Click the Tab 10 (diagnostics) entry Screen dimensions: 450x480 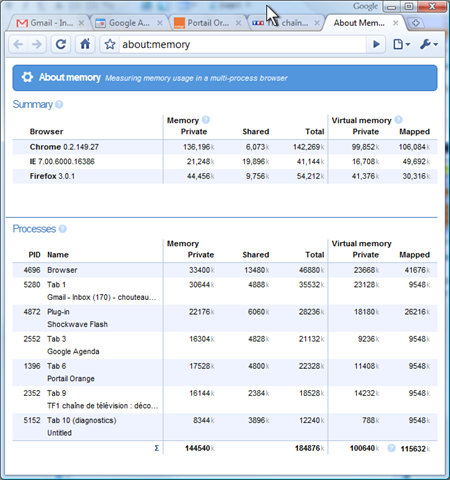tap(82, 420)
